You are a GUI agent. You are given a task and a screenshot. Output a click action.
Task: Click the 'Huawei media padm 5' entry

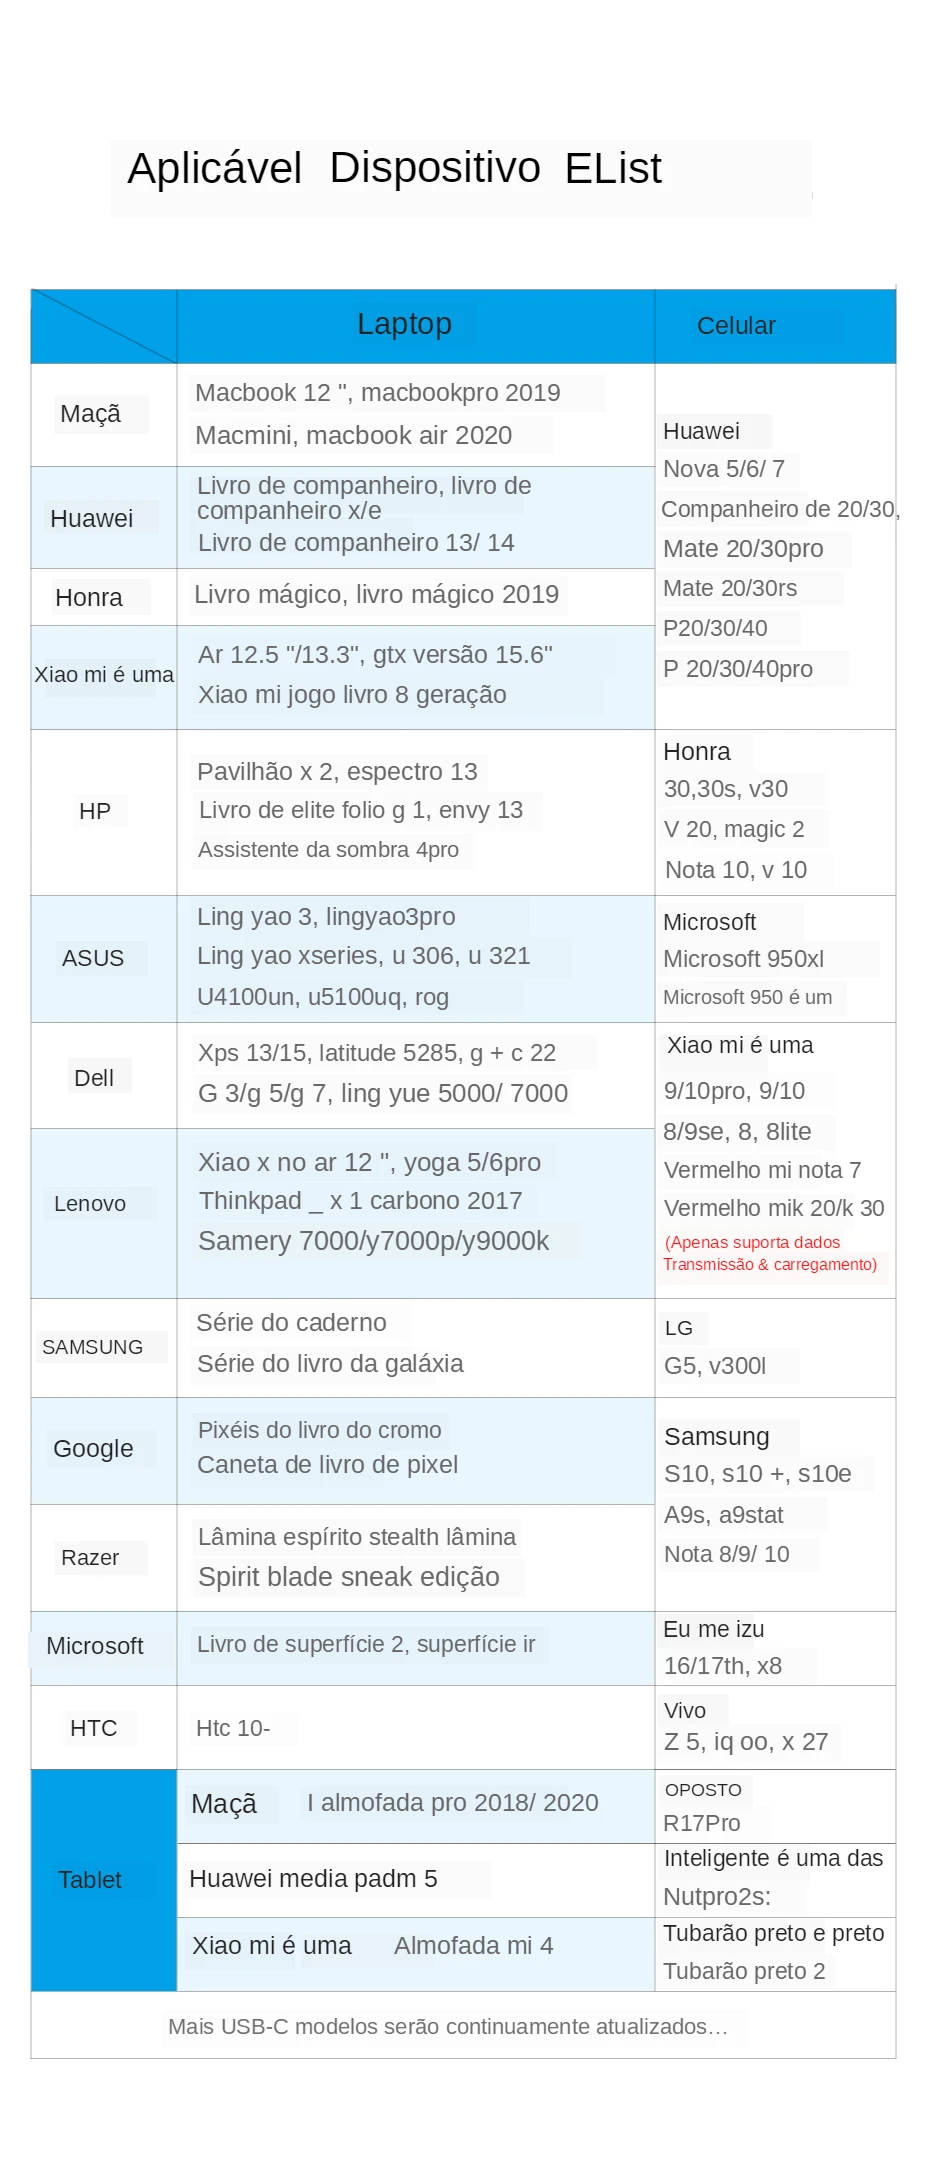[x=313, y=1878]
